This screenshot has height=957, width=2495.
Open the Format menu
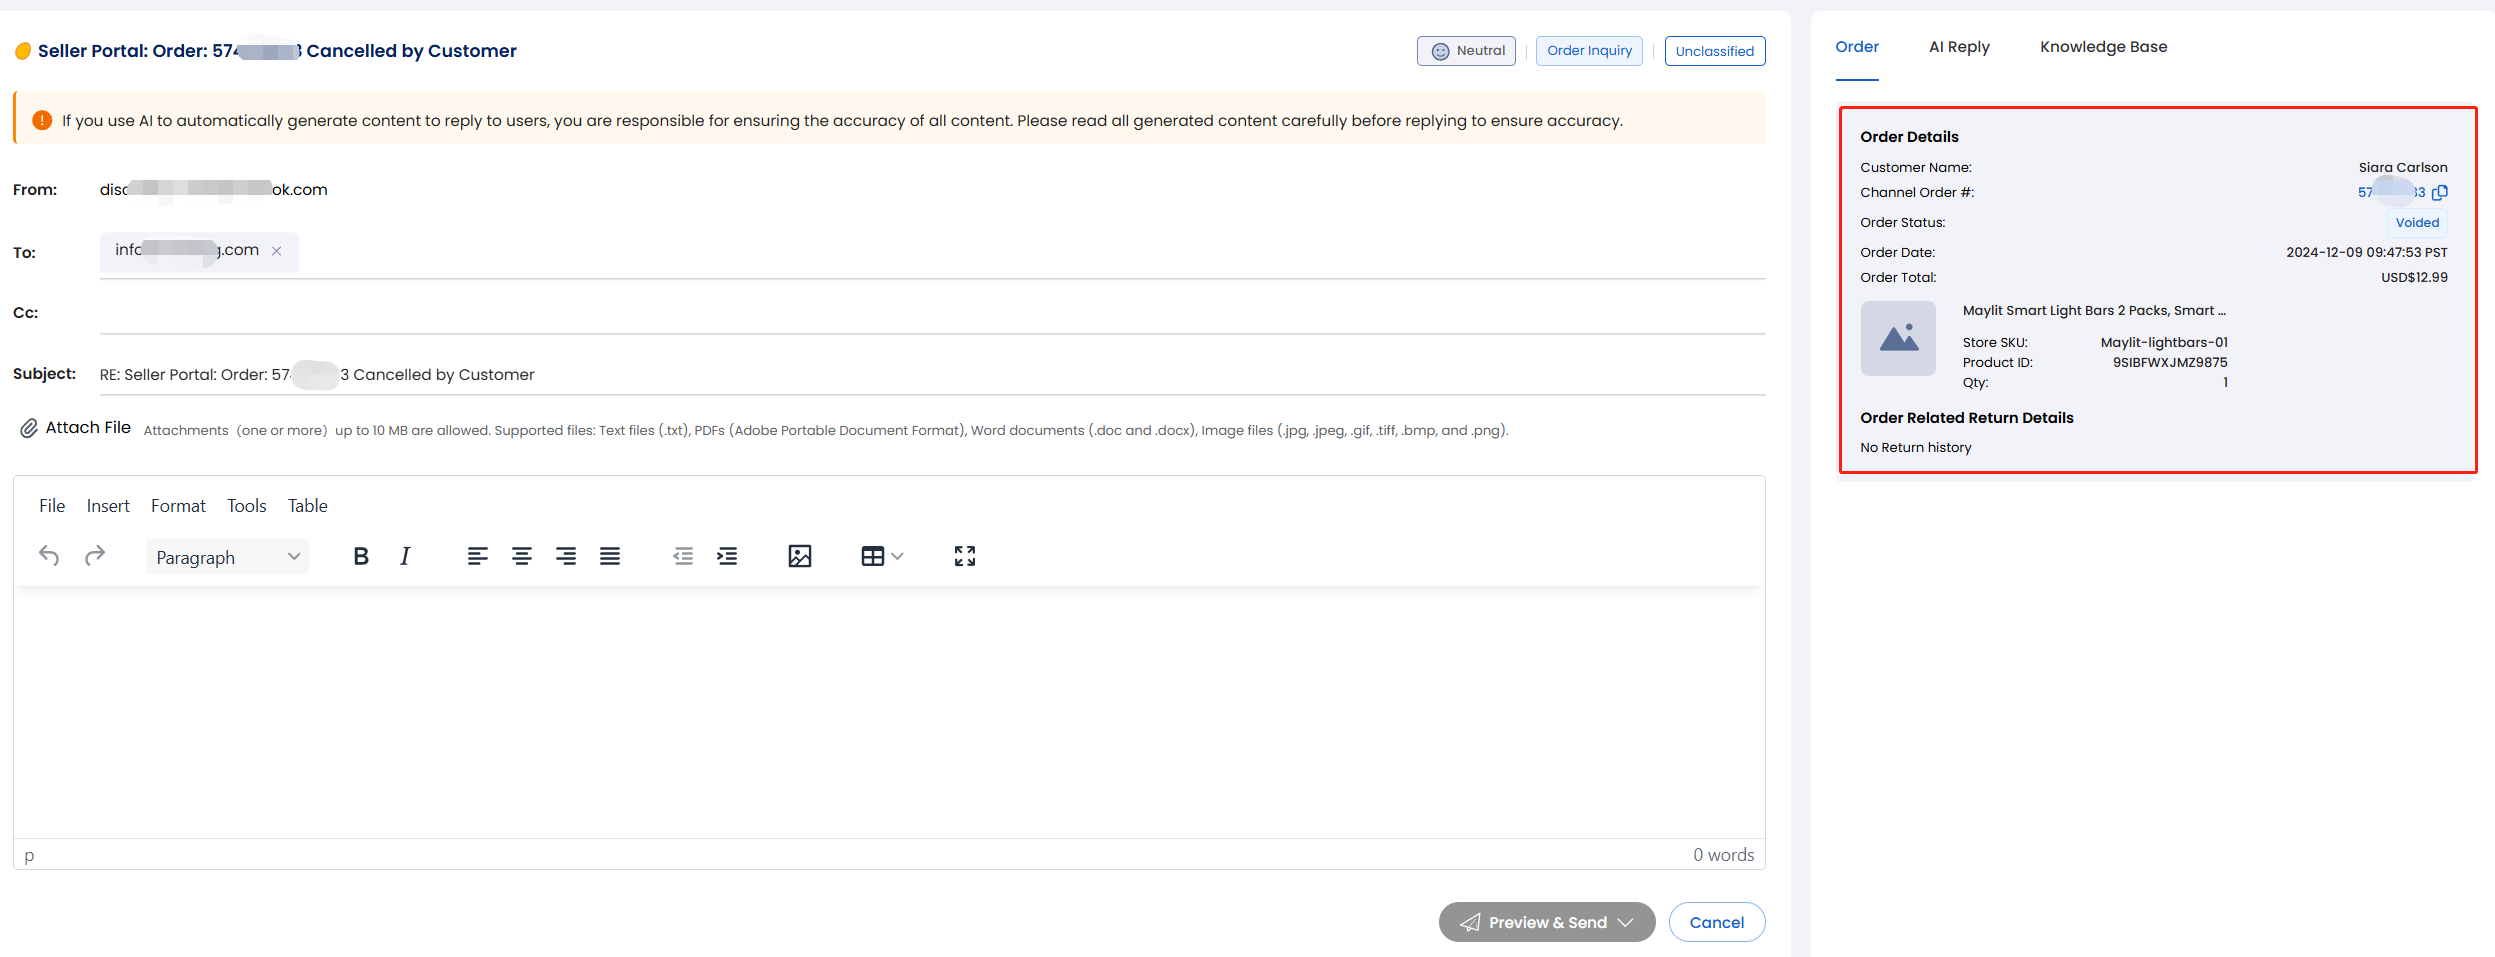tap(178, 506)
